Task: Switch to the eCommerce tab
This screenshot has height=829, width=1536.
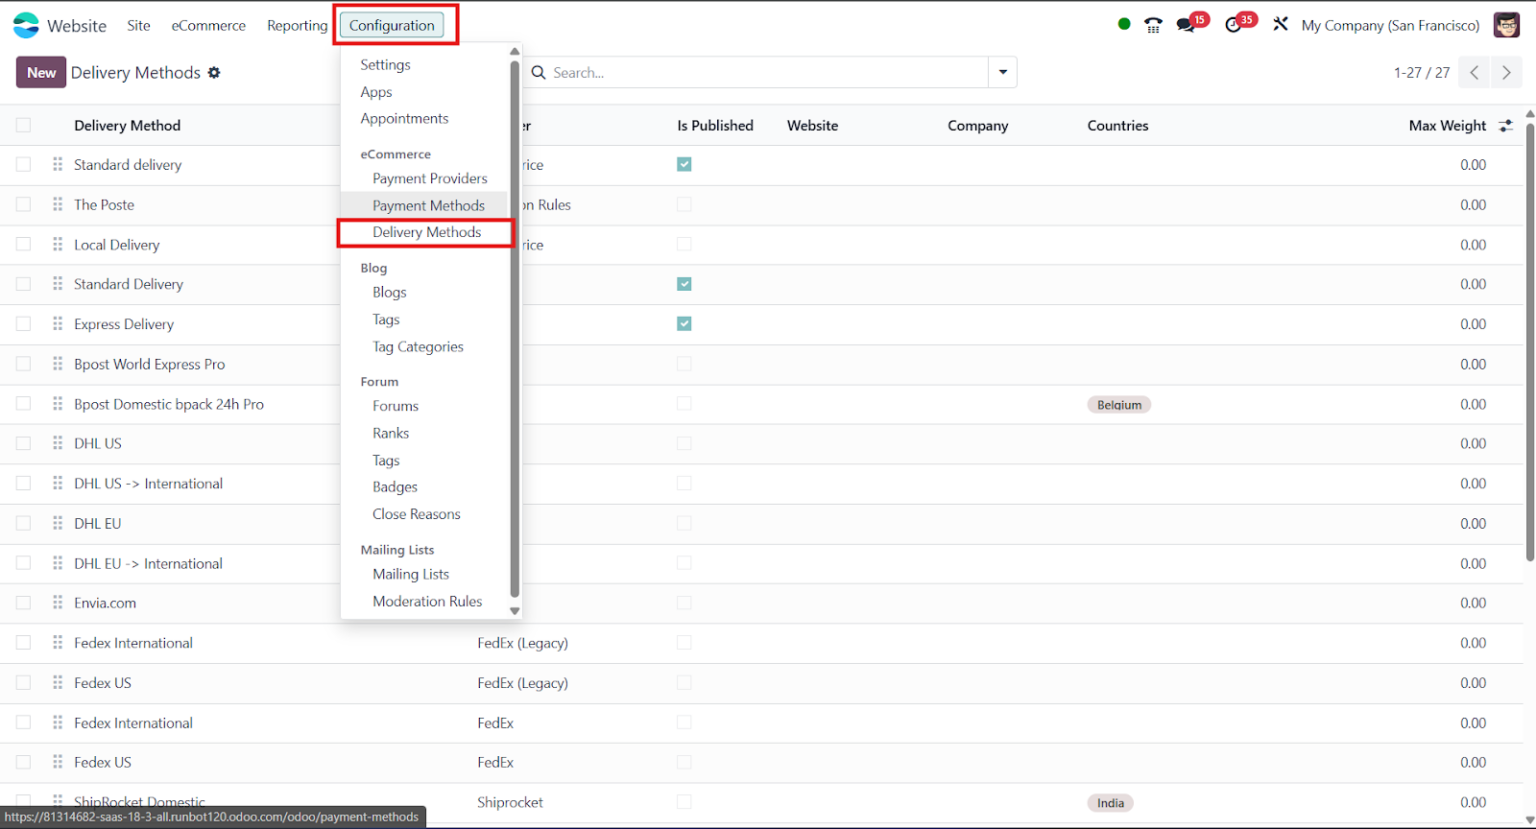Action: click(208, 25)
